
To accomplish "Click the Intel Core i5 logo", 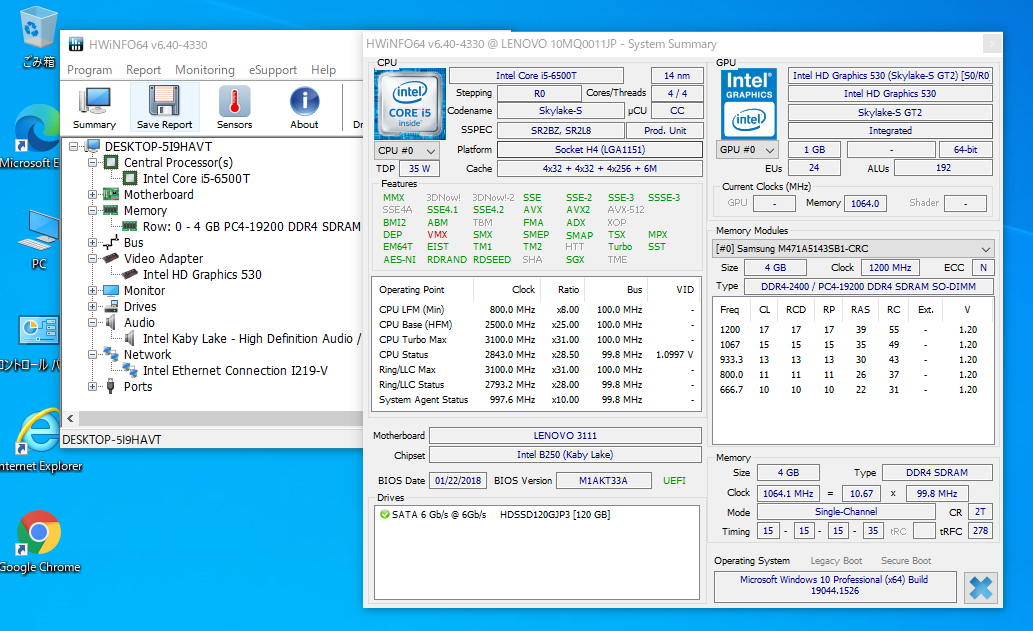I will (410, 104).
